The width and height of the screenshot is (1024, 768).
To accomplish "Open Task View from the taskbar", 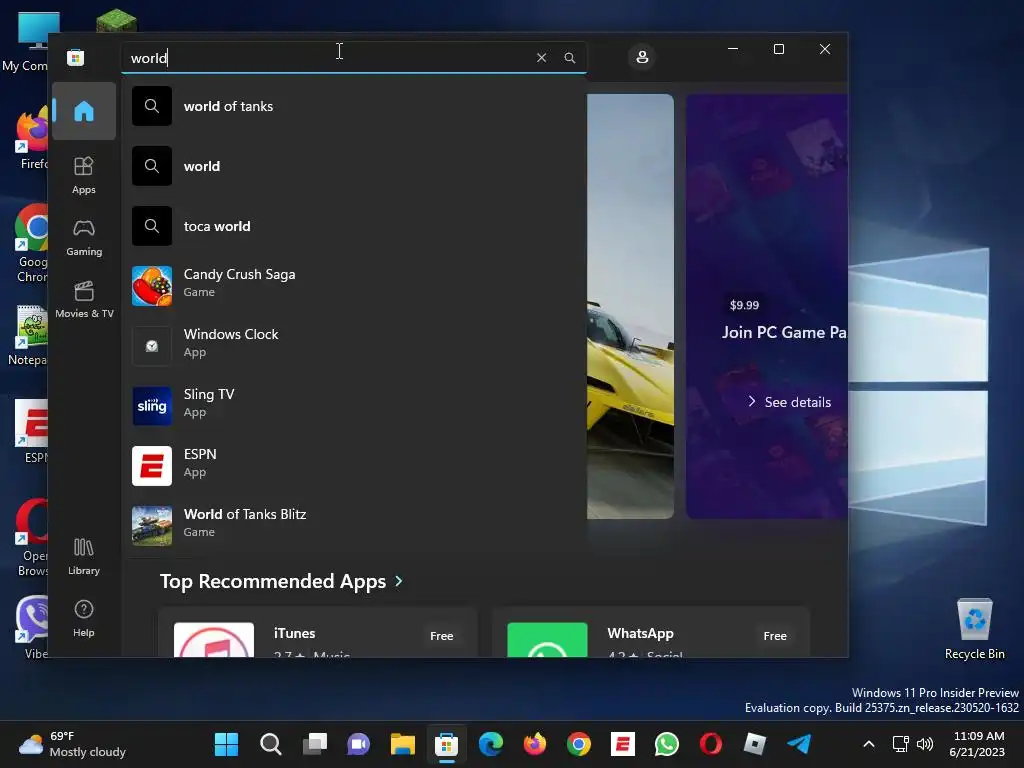I will (315, 744).
